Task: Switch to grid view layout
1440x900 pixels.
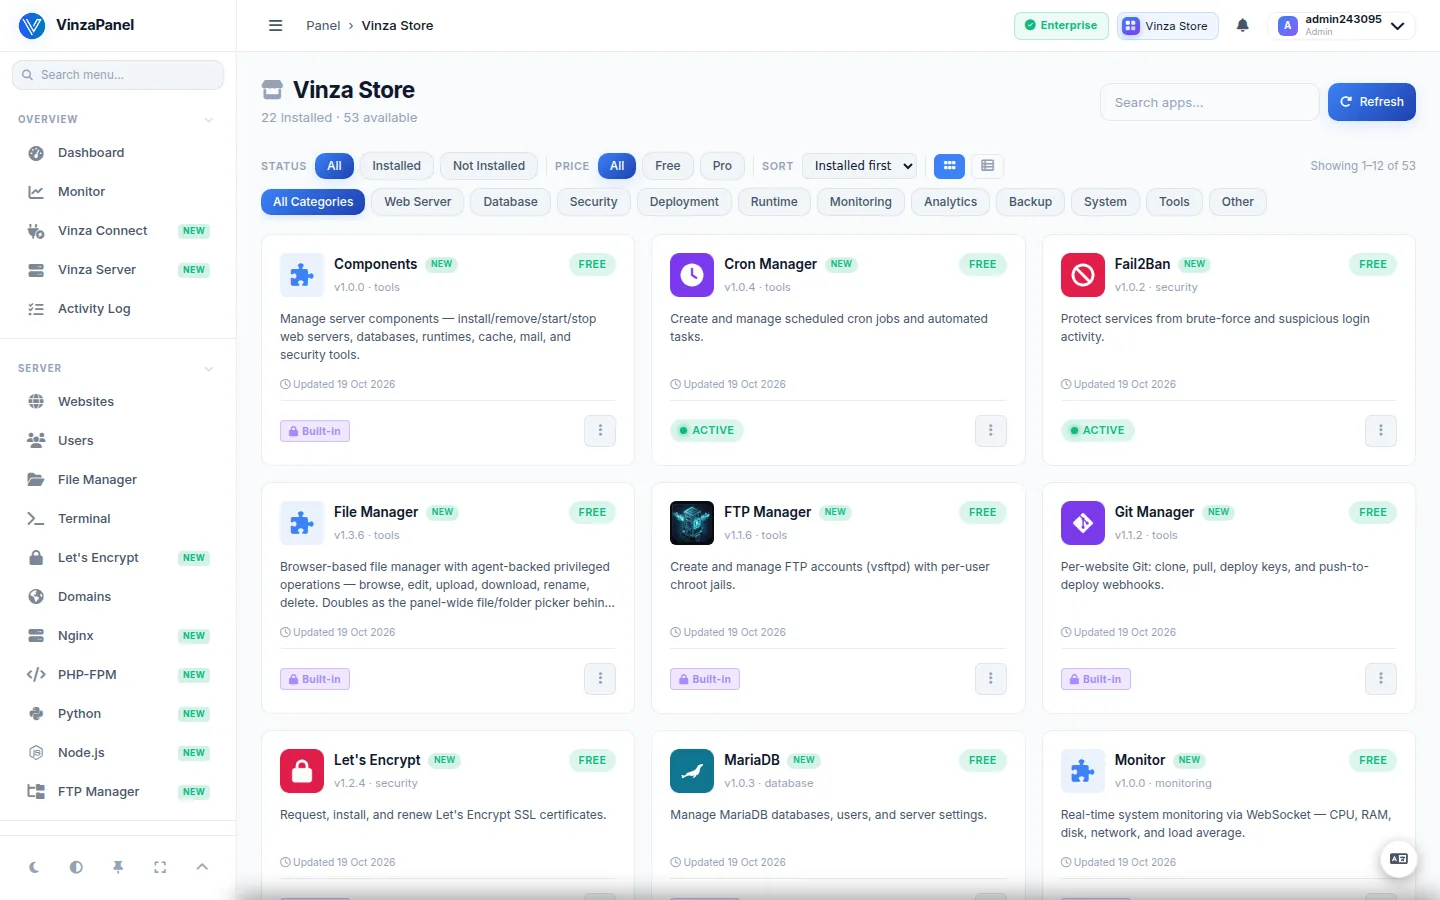Action: [x=949, y=166]
